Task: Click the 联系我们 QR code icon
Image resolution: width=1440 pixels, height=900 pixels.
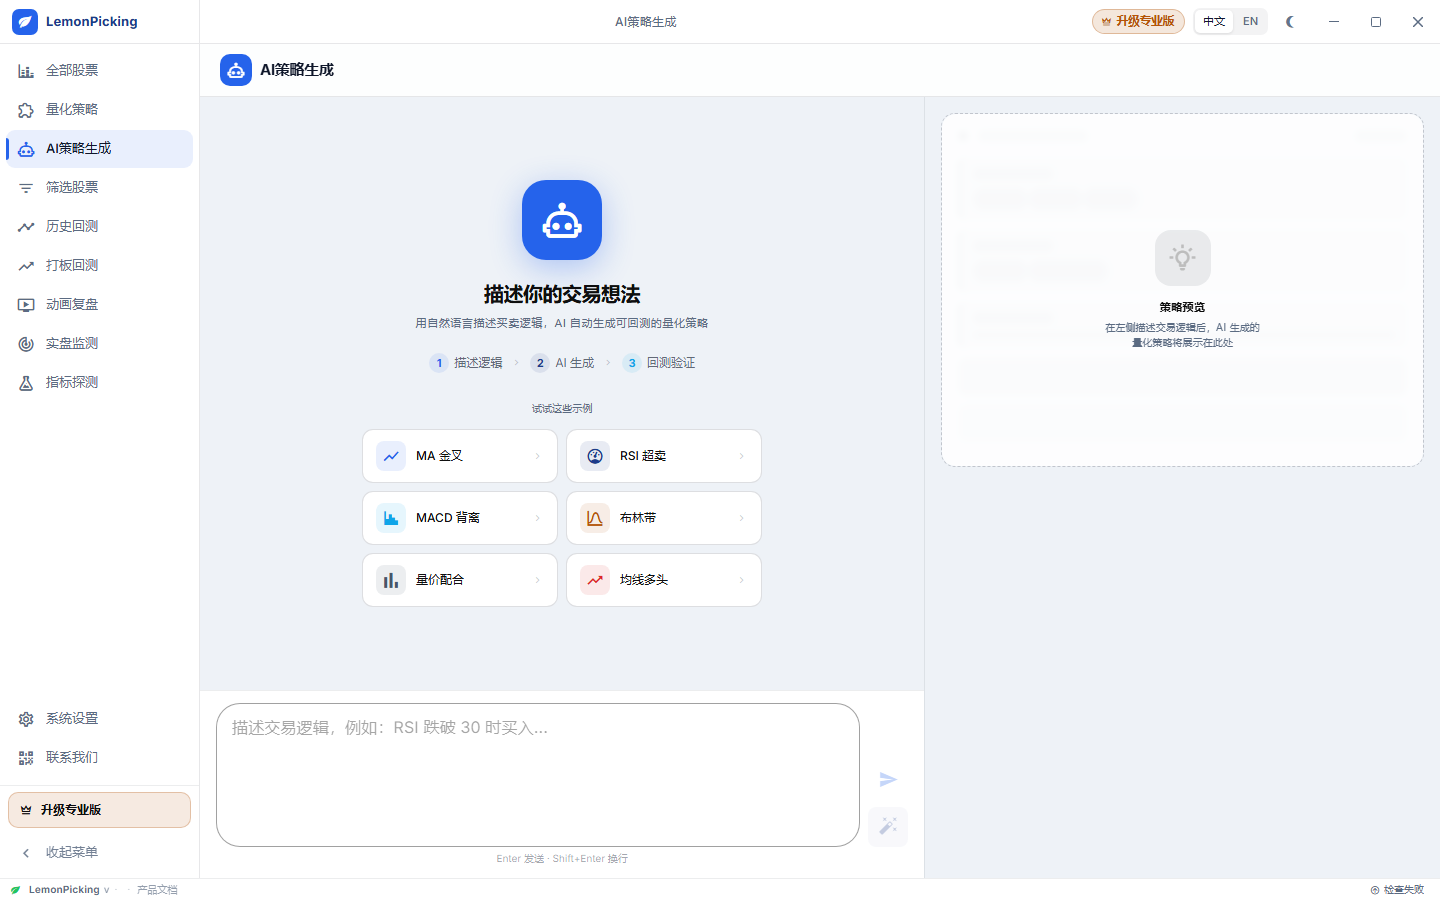Action: (x=26, y=758)
